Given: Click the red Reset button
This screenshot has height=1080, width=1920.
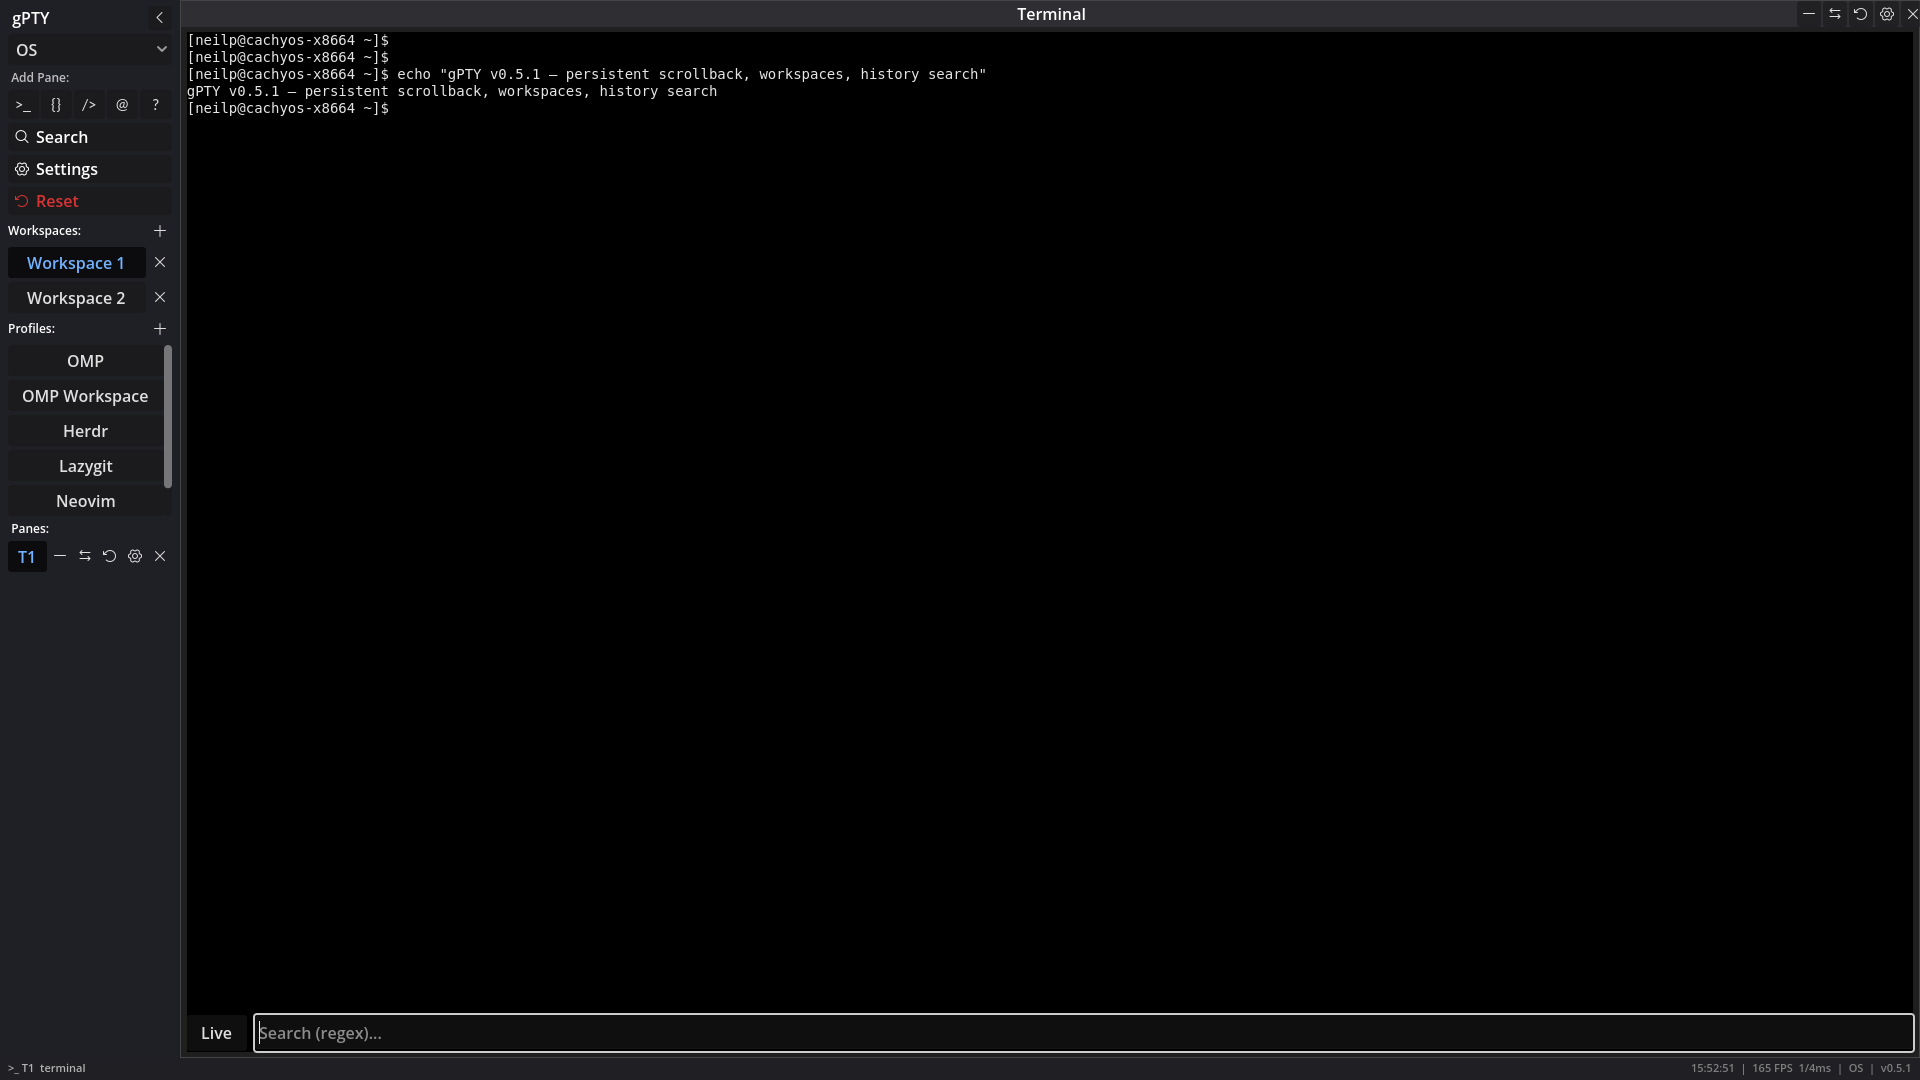Looking at the screenshot, I should pyautogui.click(x=90, y=201).
